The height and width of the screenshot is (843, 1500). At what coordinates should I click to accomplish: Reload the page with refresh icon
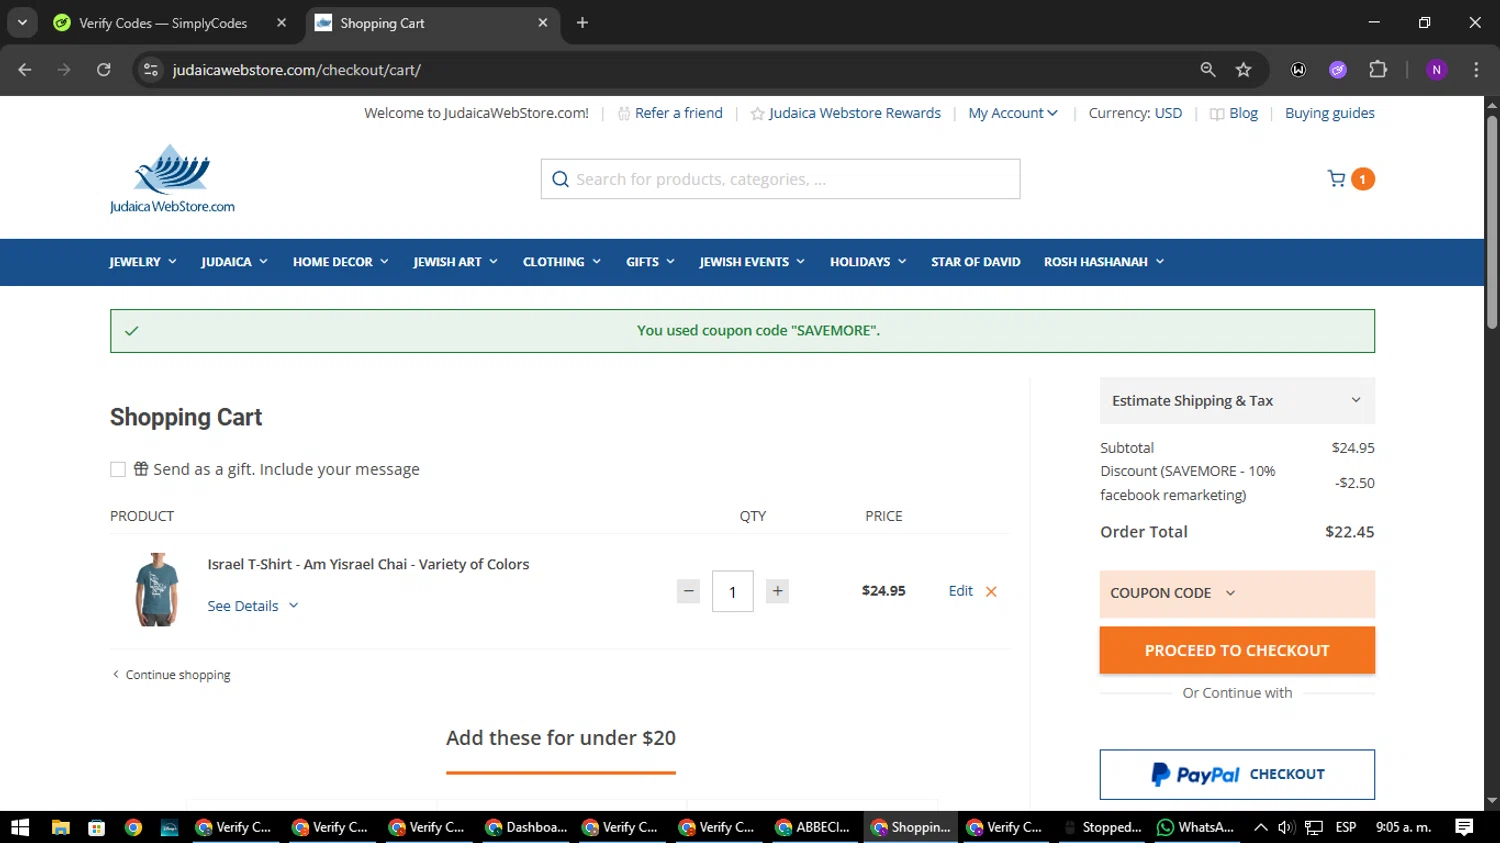[x=104, y=70]
